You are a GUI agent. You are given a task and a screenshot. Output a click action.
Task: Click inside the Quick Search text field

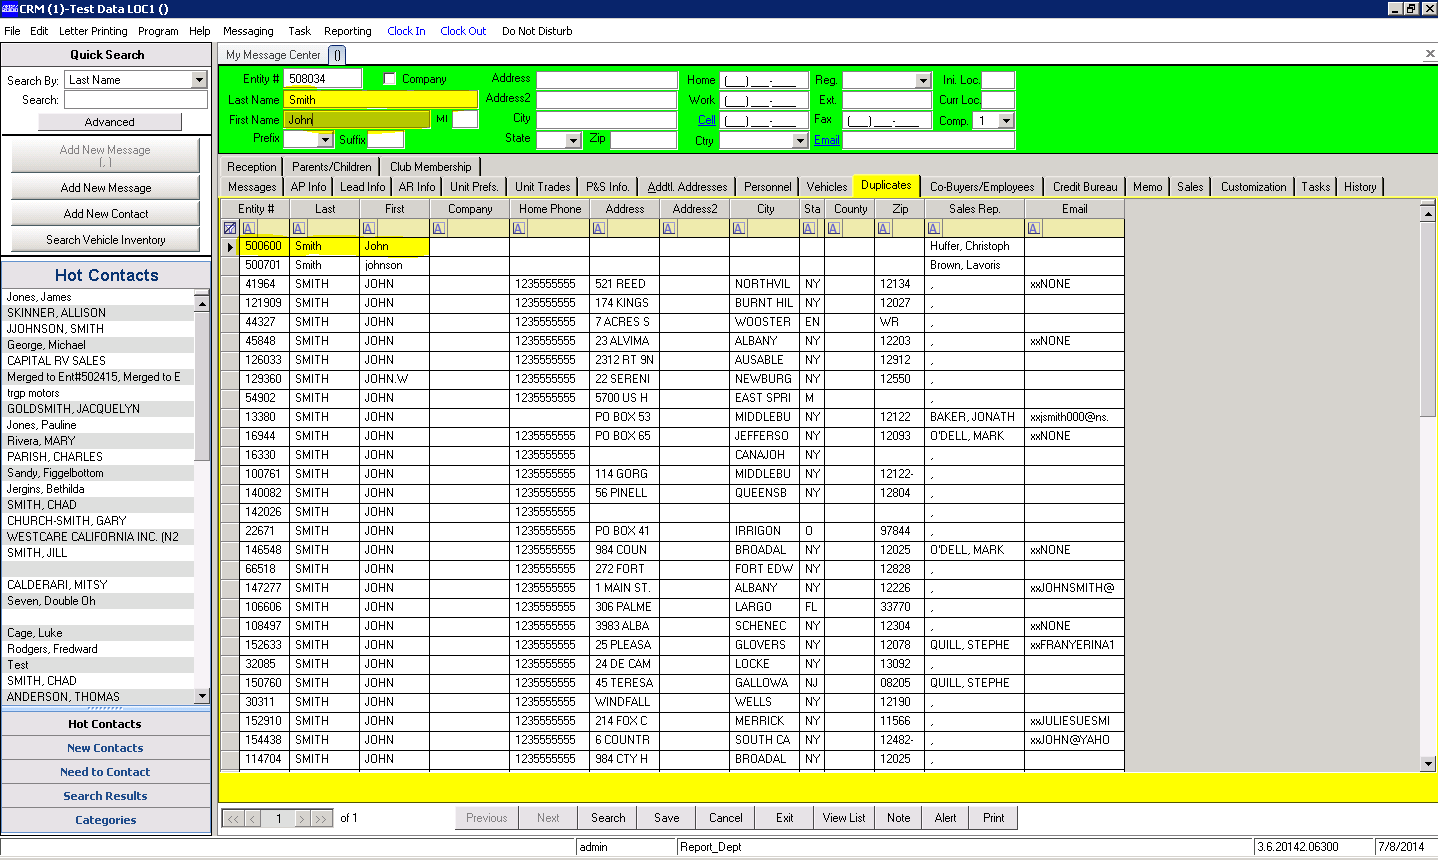pos(135,100)
